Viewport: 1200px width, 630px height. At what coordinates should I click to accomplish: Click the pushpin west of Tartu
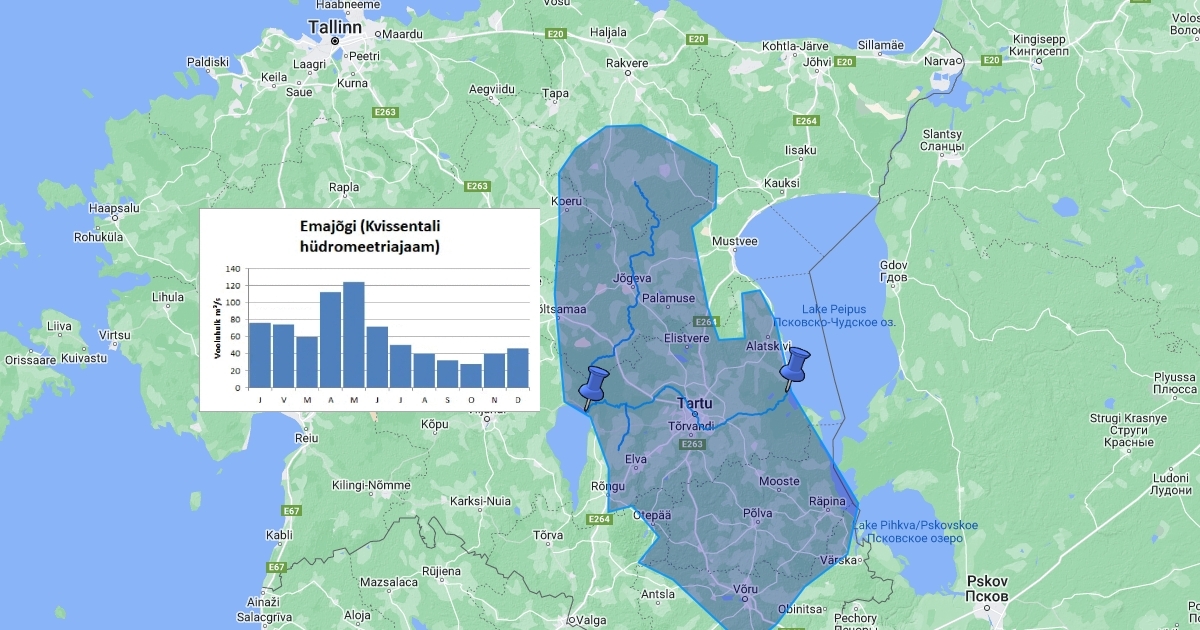click(595, 385)
